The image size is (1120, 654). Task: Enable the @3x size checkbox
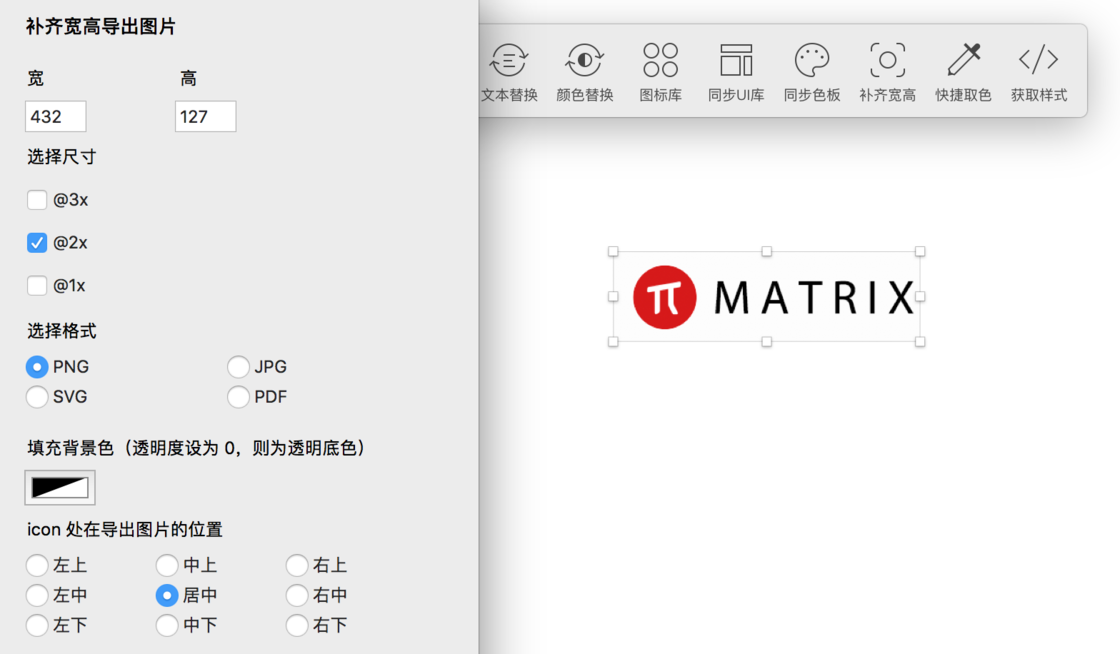[37, 200]
